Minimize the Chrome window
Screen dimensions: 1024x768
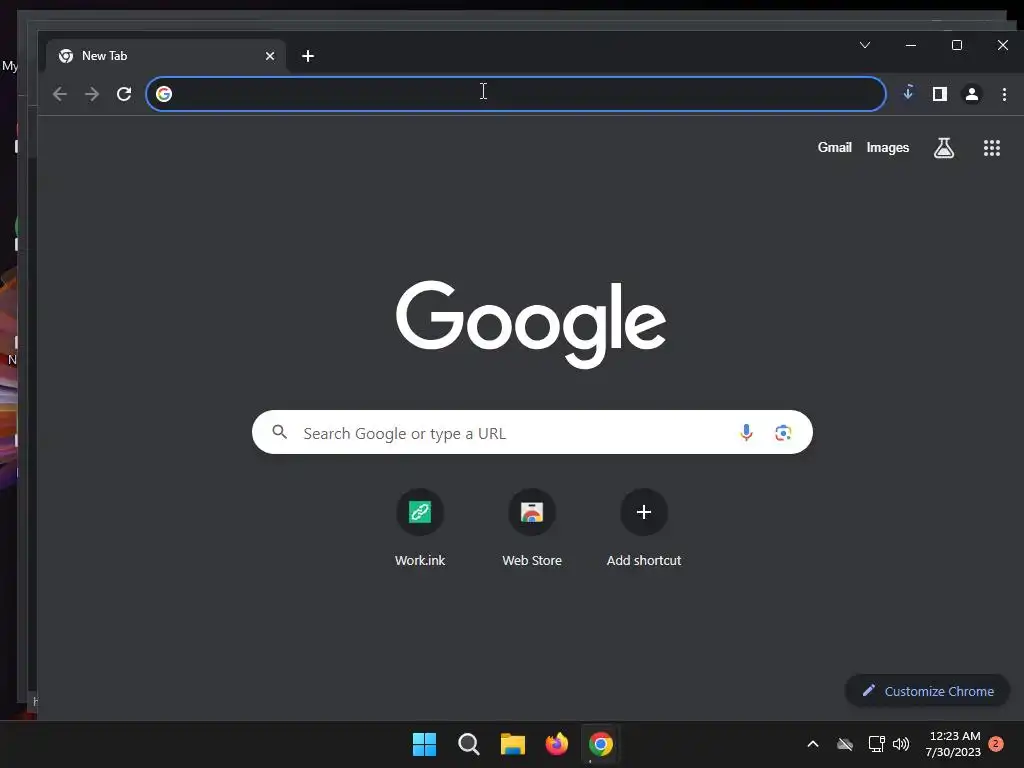click(x=911, y=45)
